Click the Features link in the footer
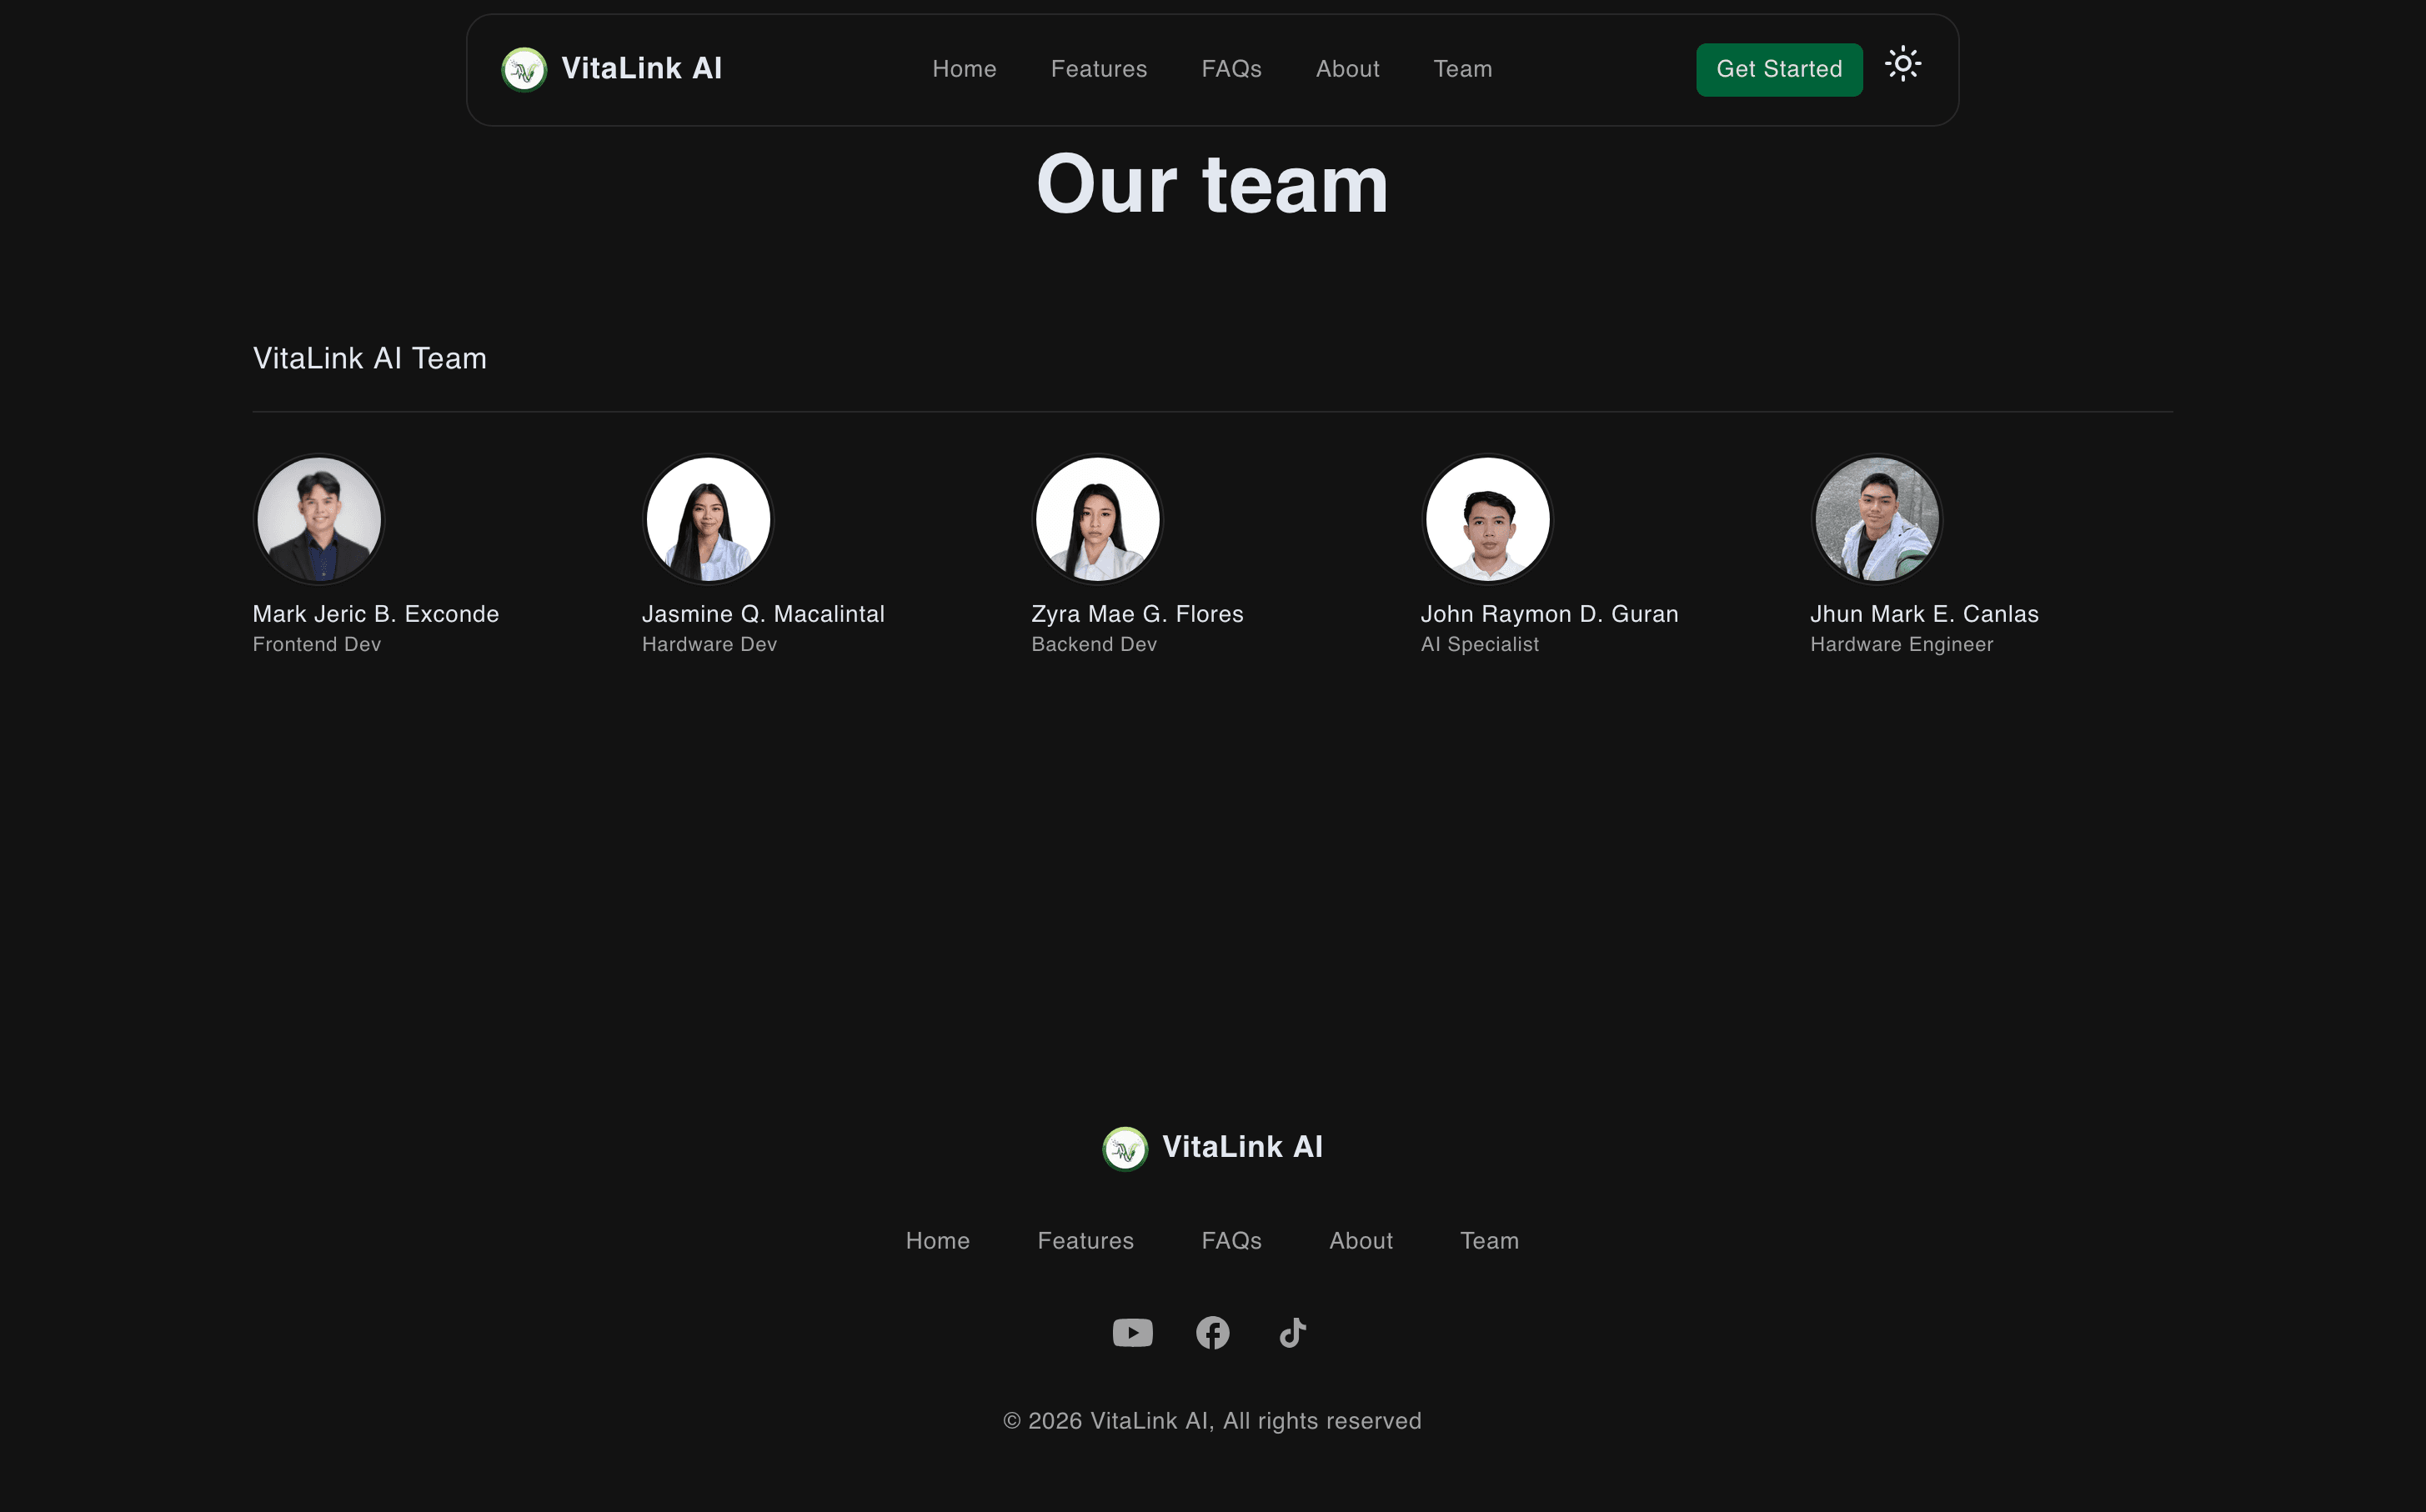This screenshot has width=2426, height=1512. pyautogui.click(x=1085, y=1241)
